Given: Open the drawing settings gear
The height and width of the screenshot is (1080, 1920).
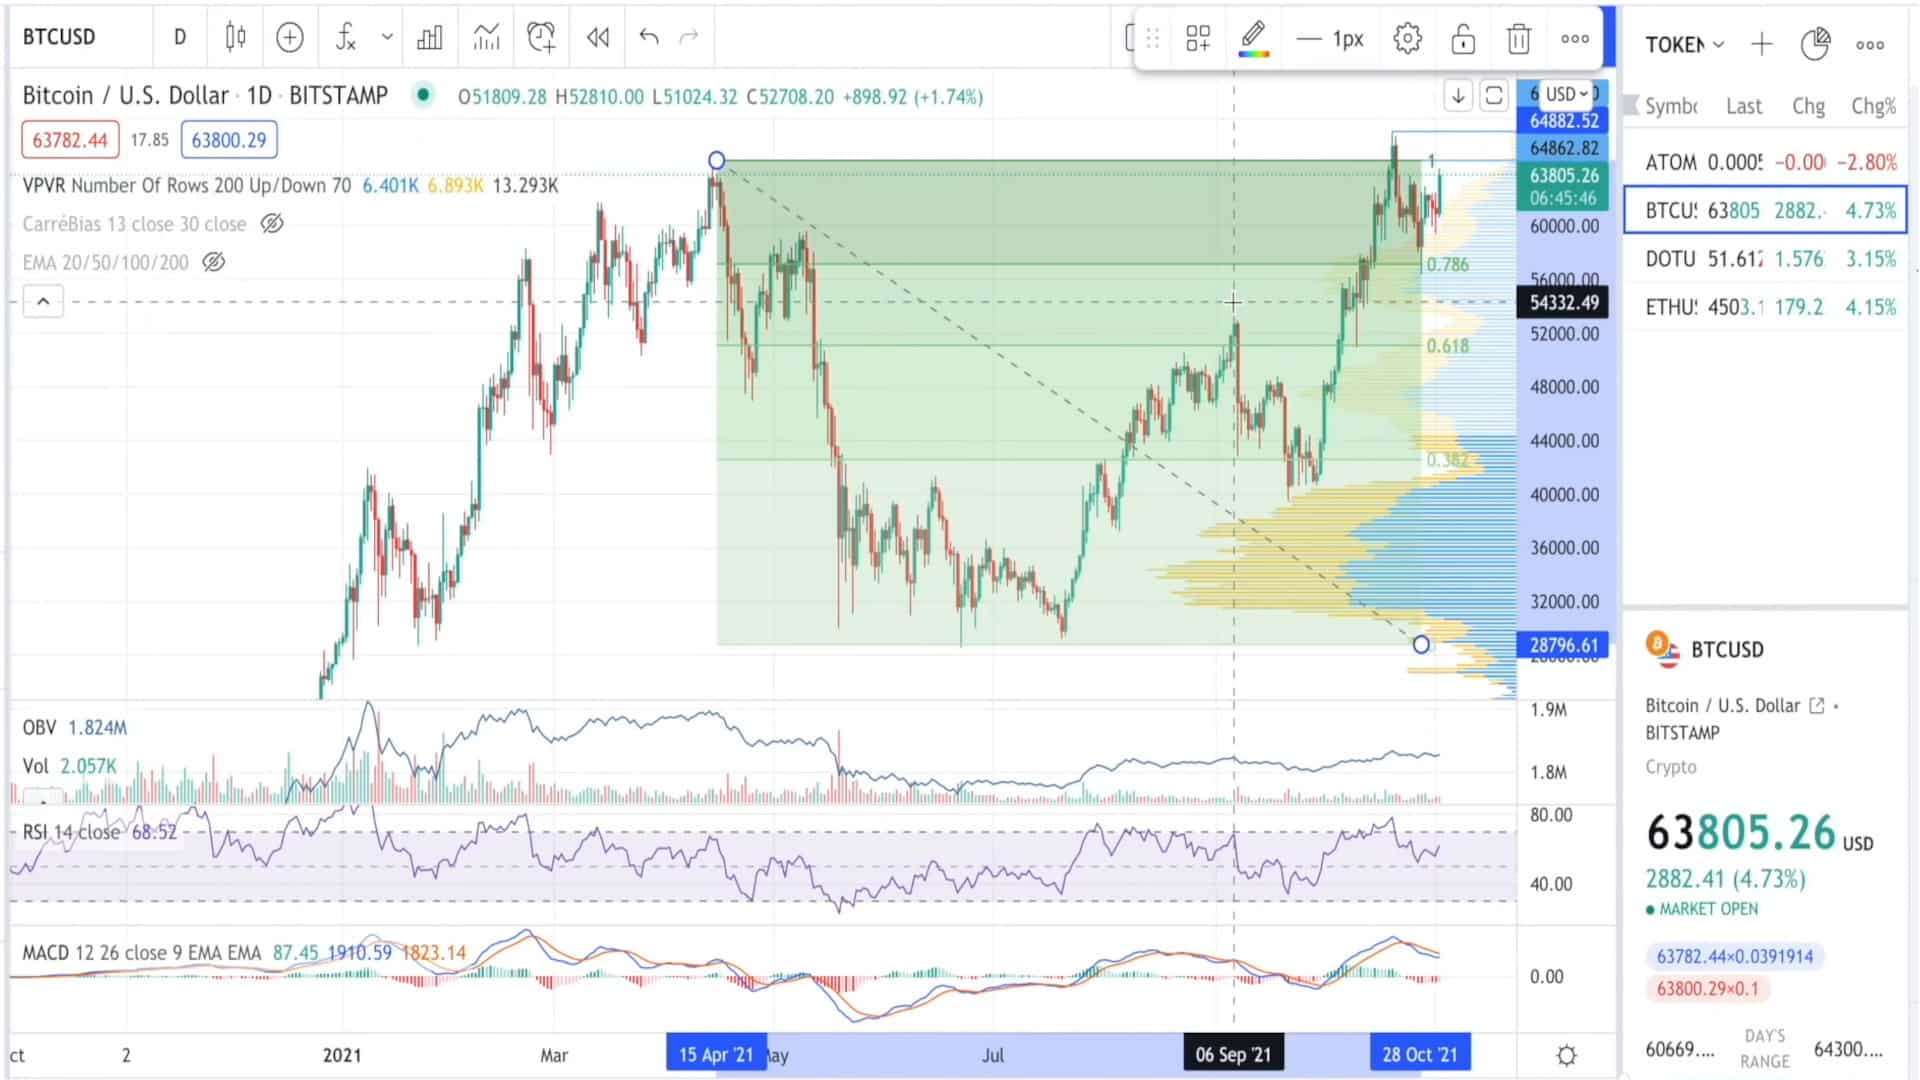Looking at the screenshot, I should click(1407, 38).
